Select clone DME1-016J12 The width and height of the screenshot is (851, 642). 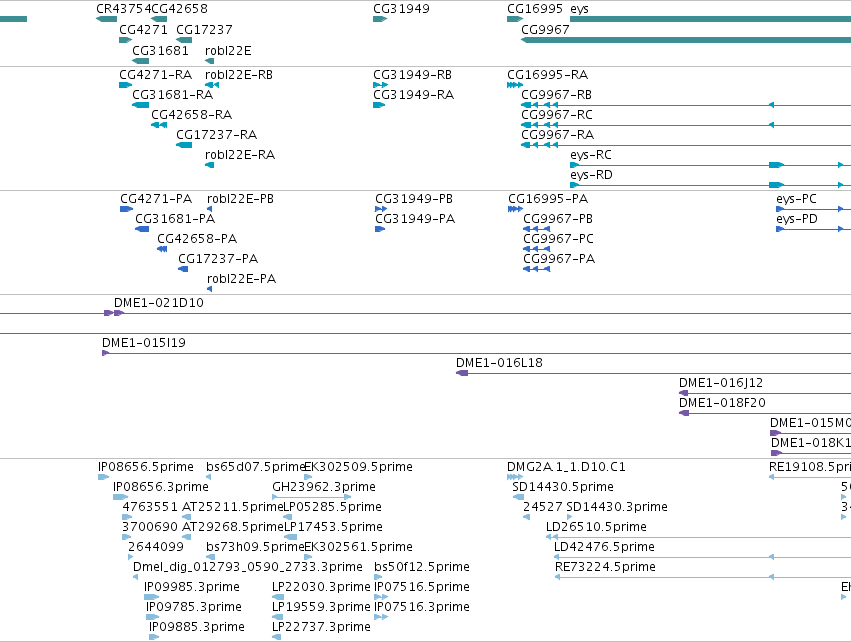pyautogui.click(x=720, y=383)
